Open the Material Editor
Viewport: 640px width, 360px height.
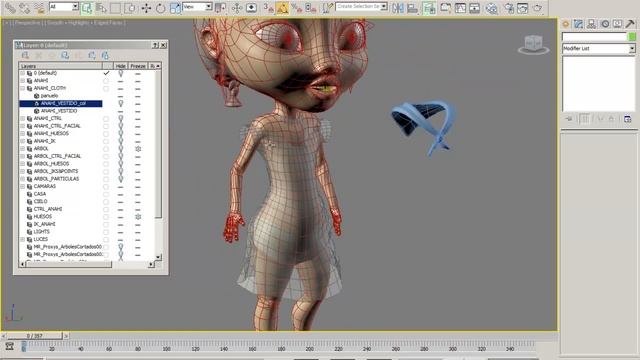pos(491,7)
